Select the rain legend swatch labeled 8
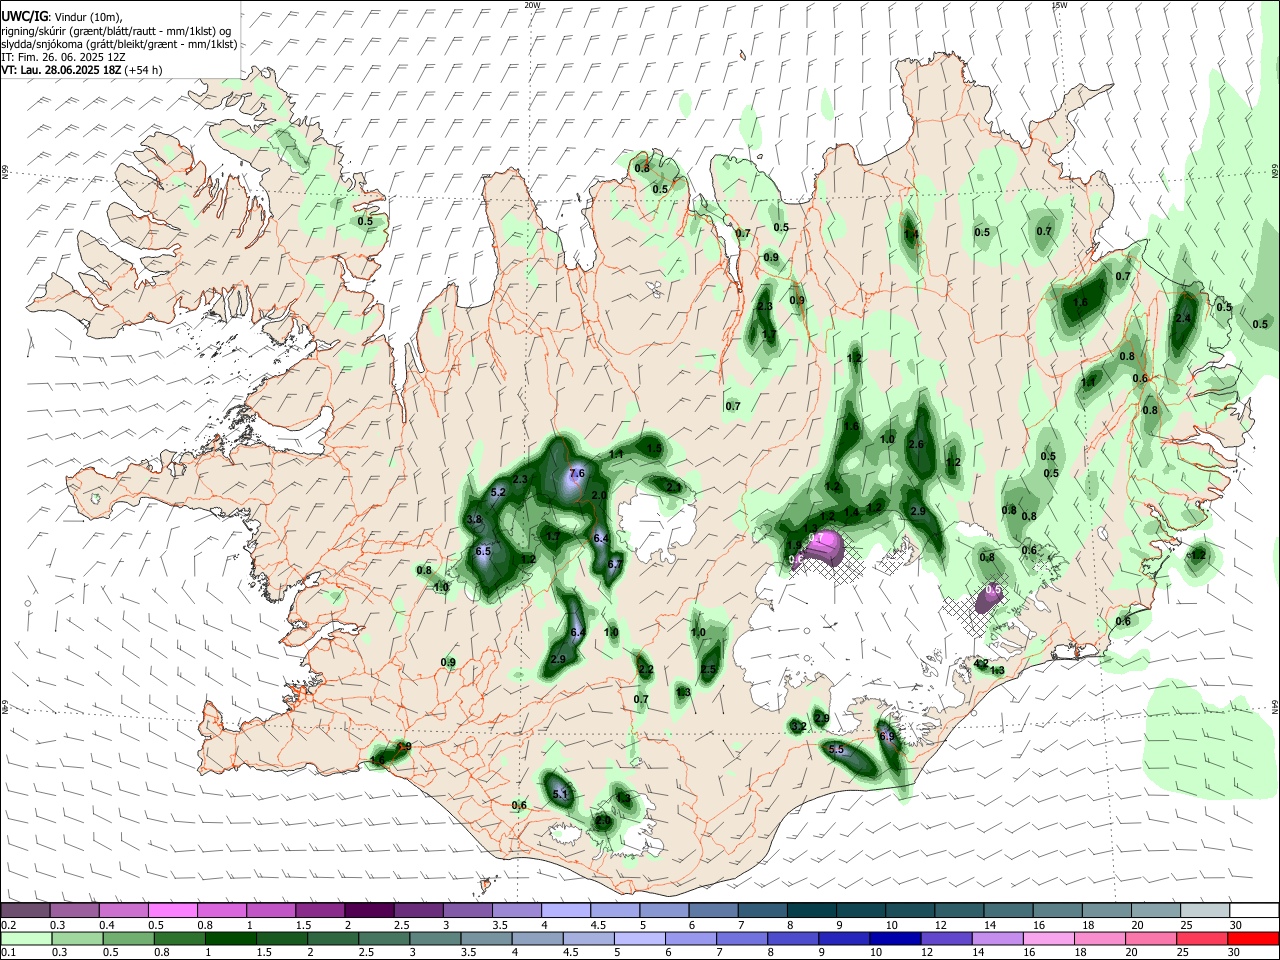 coord(793,938)
